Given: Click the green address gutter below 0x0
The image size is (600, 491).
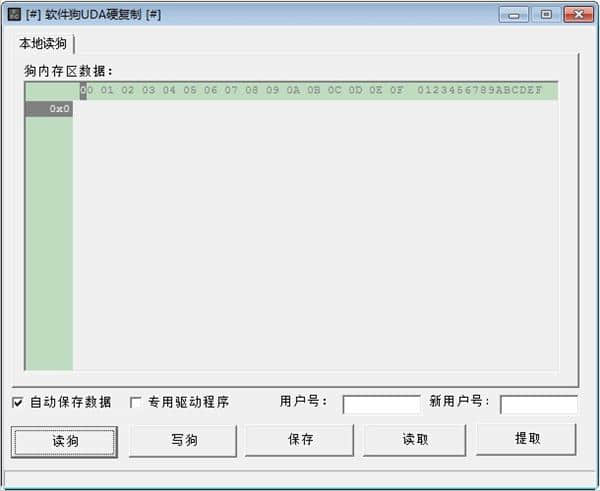Looking at the screenshot, I should click(x=49, y=240).
